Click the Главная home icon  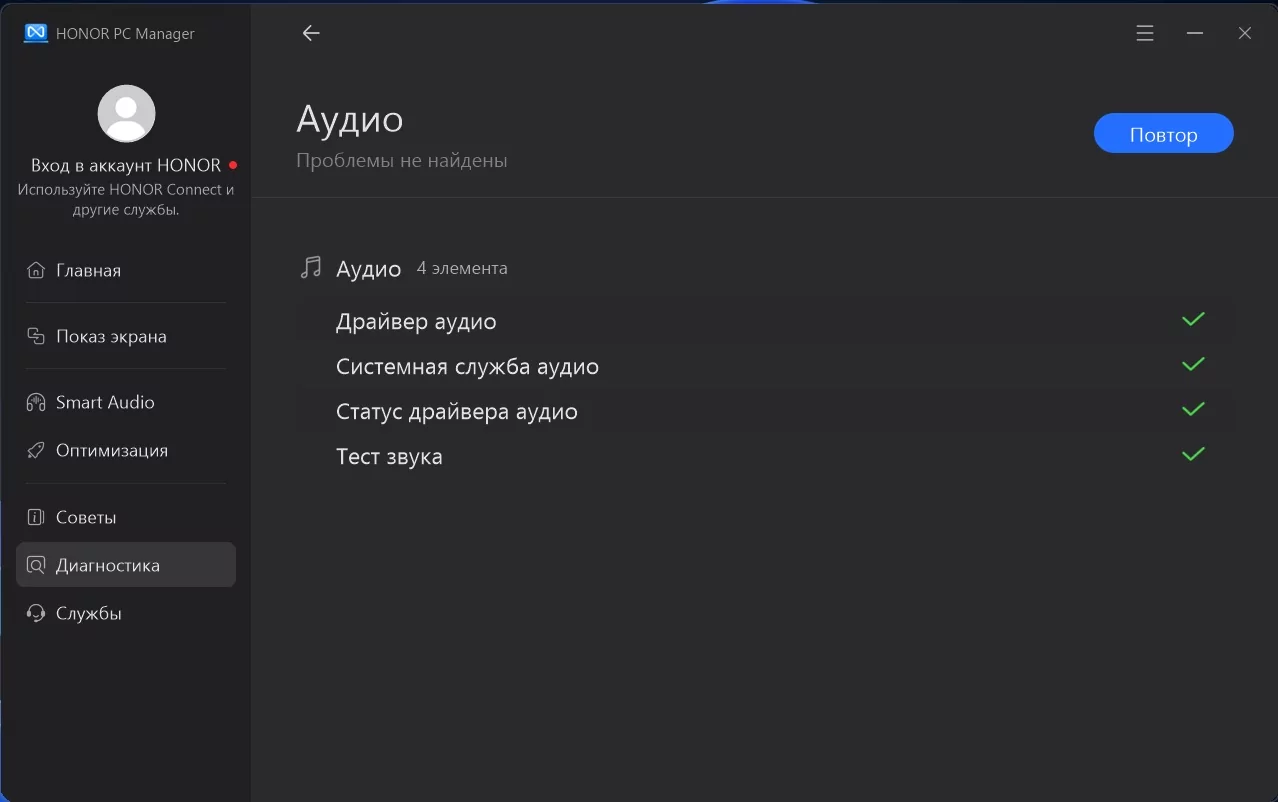click(x=36, y=271)
